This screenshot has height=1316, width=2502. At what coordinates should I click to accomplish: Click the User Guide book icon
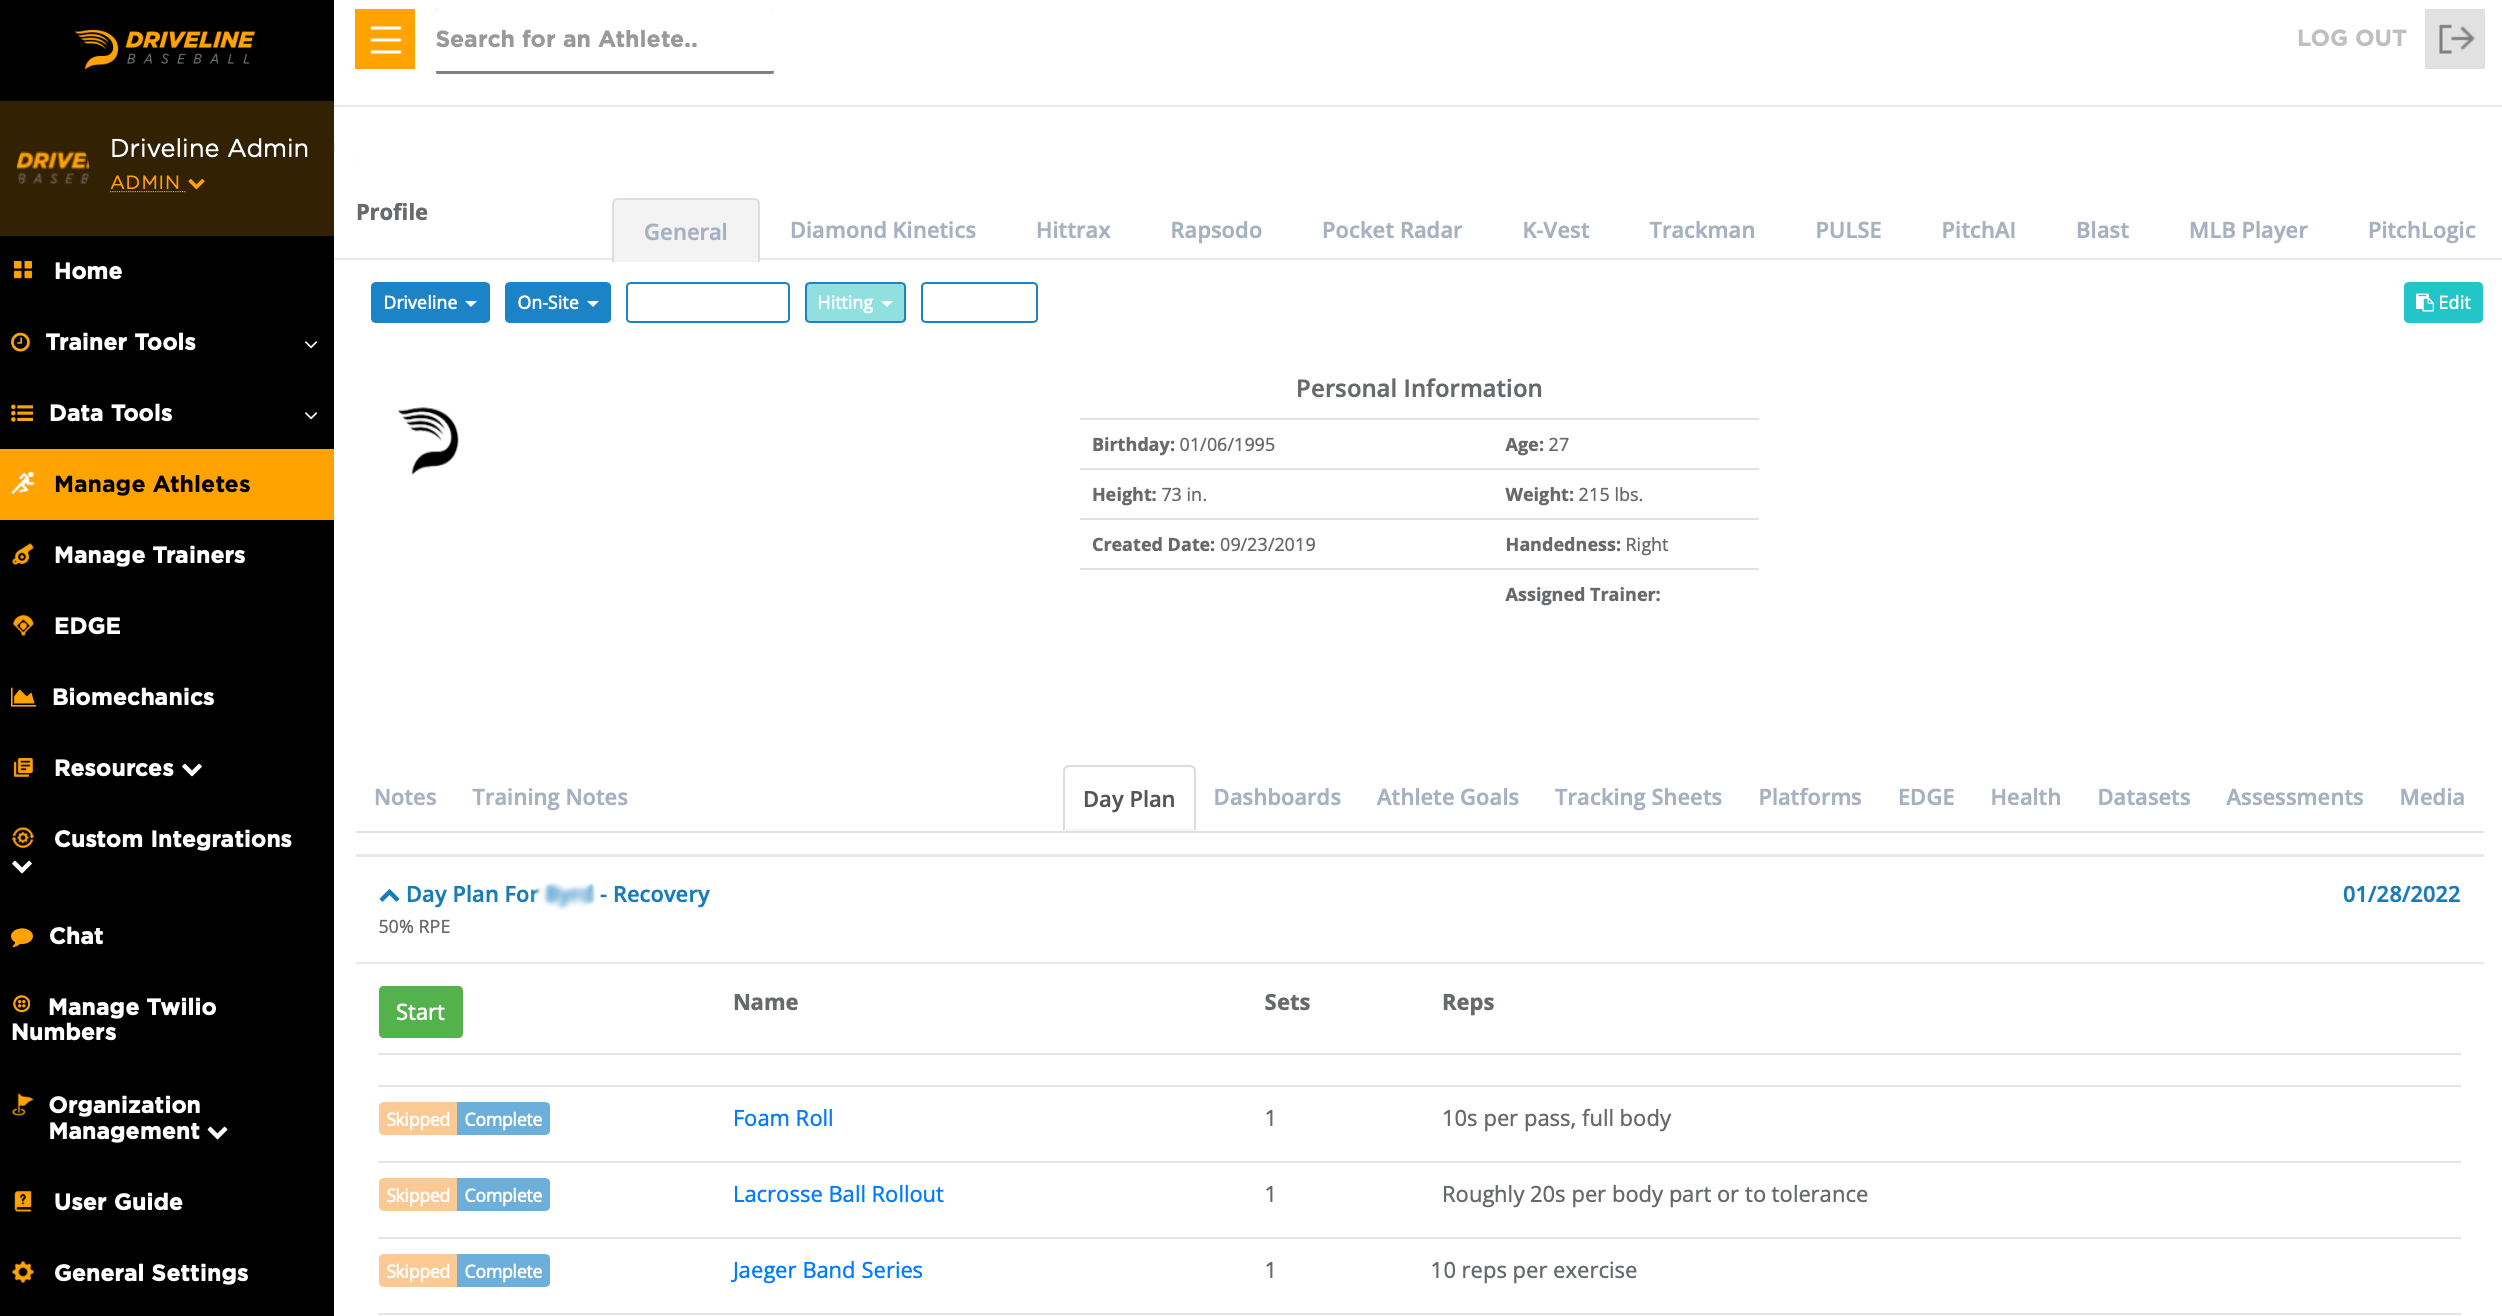pos(23,1200)
